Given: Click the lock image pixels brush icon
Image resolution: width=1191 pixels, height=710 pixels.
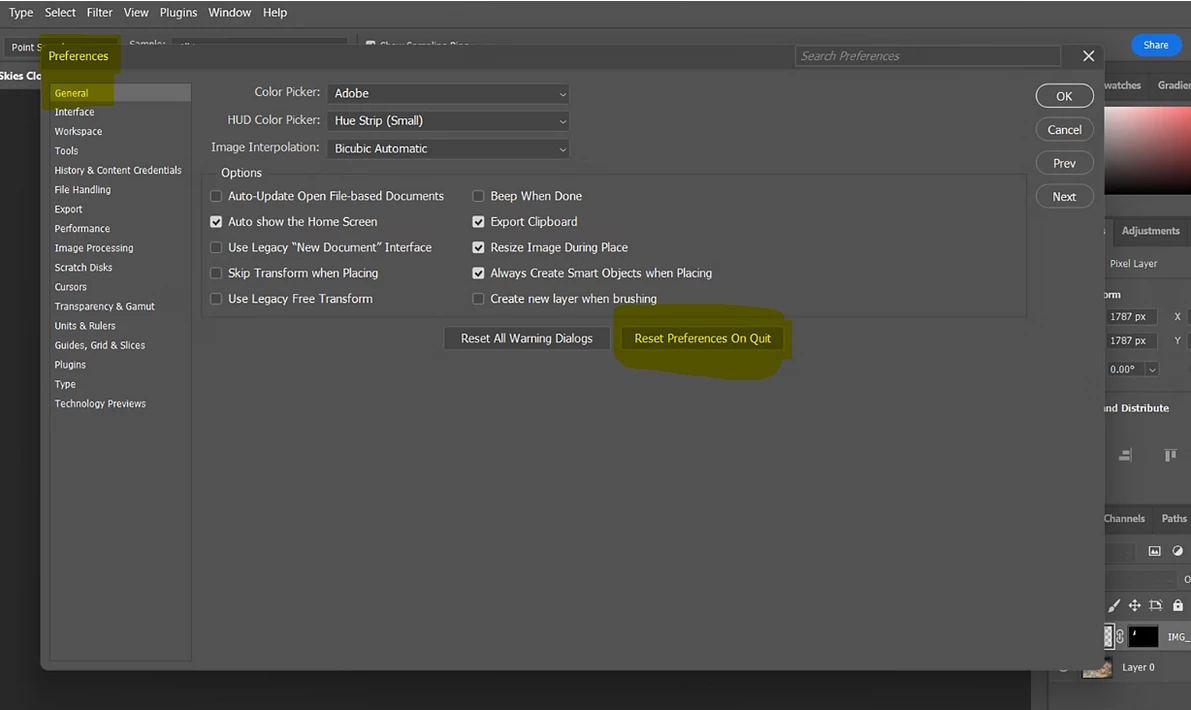Looking at the screenshot, I should pos(1114,606).
